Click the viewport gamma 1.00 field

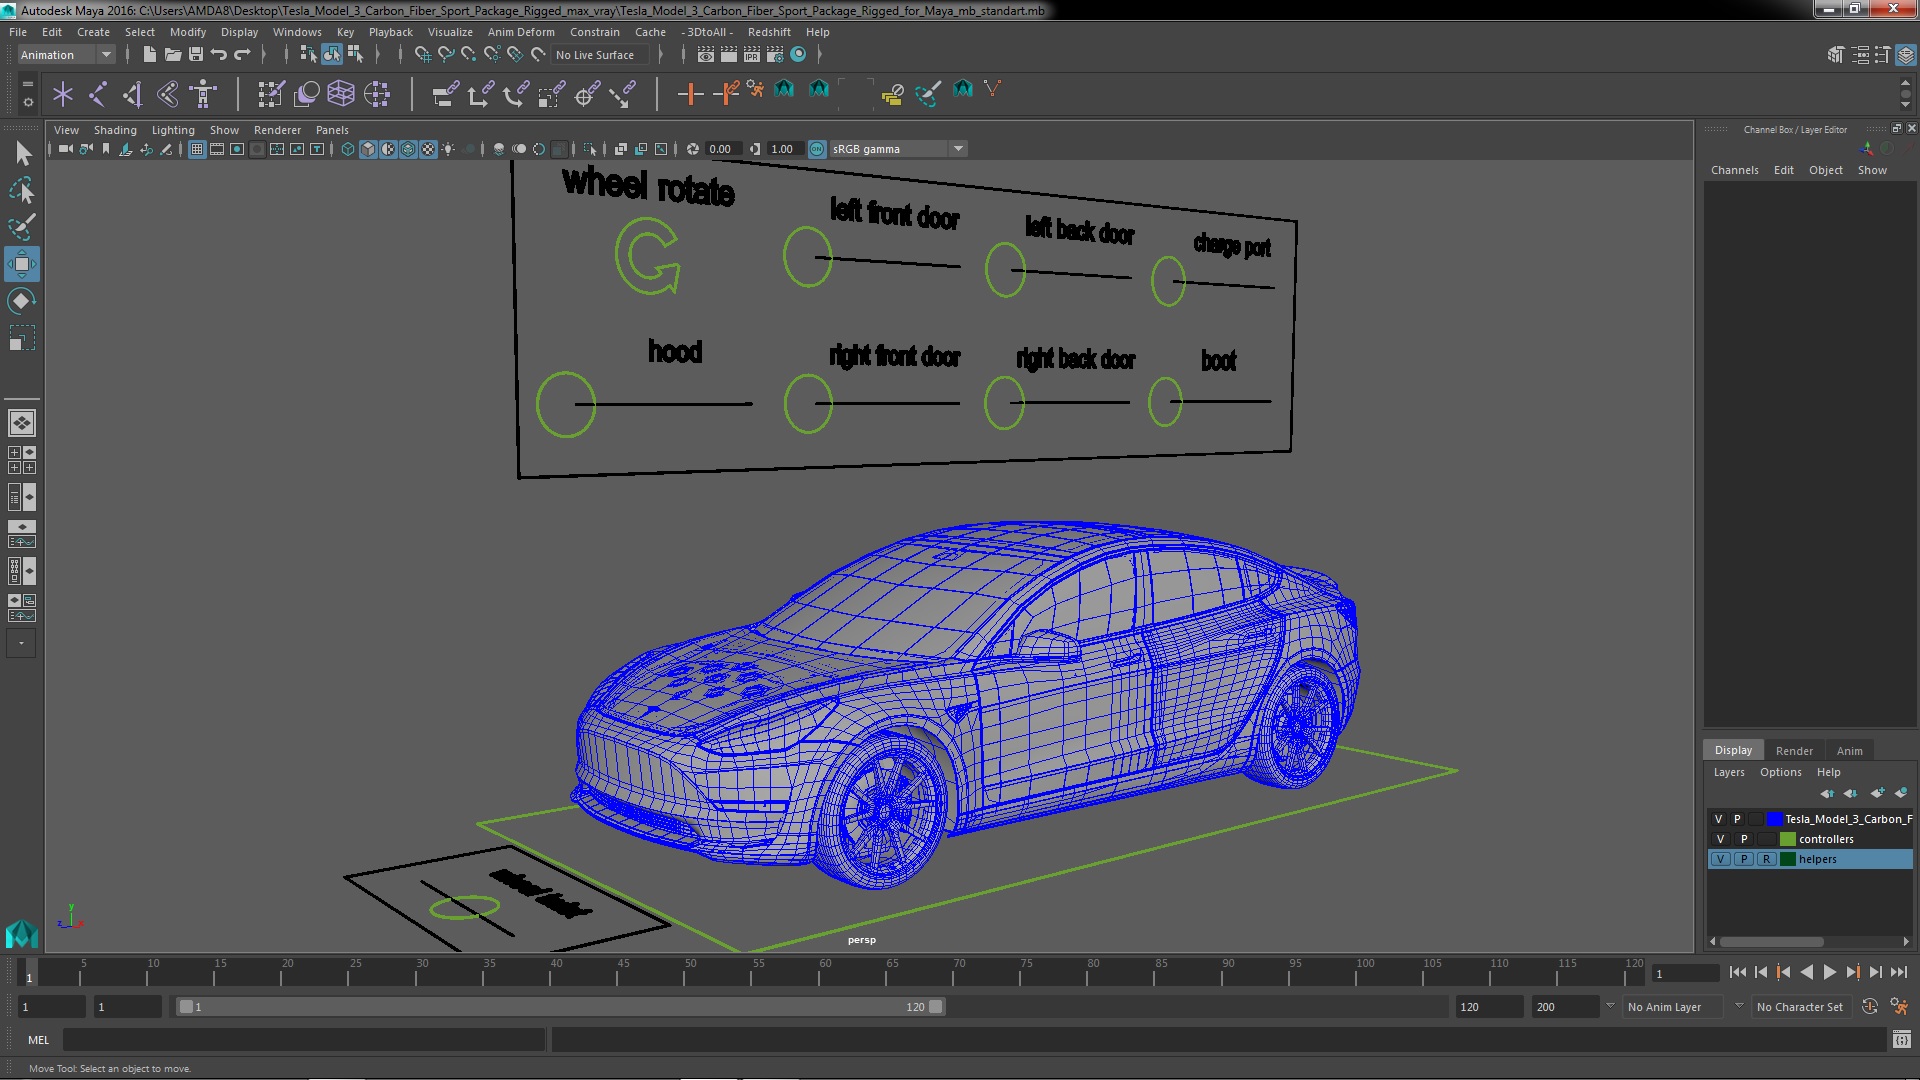pyautogui.click(x=784, y=149)
